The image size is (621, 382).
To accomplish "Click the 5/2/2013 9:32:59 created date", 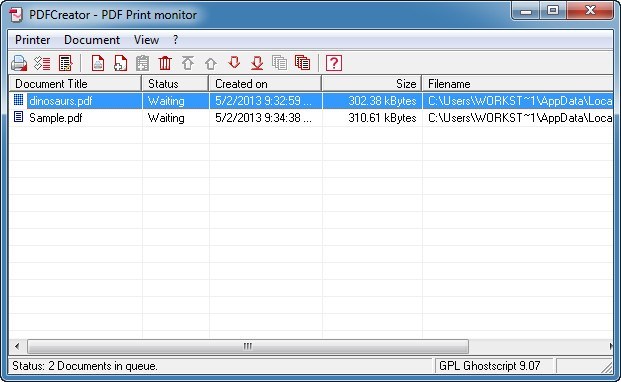I will (x=263, y=101).
